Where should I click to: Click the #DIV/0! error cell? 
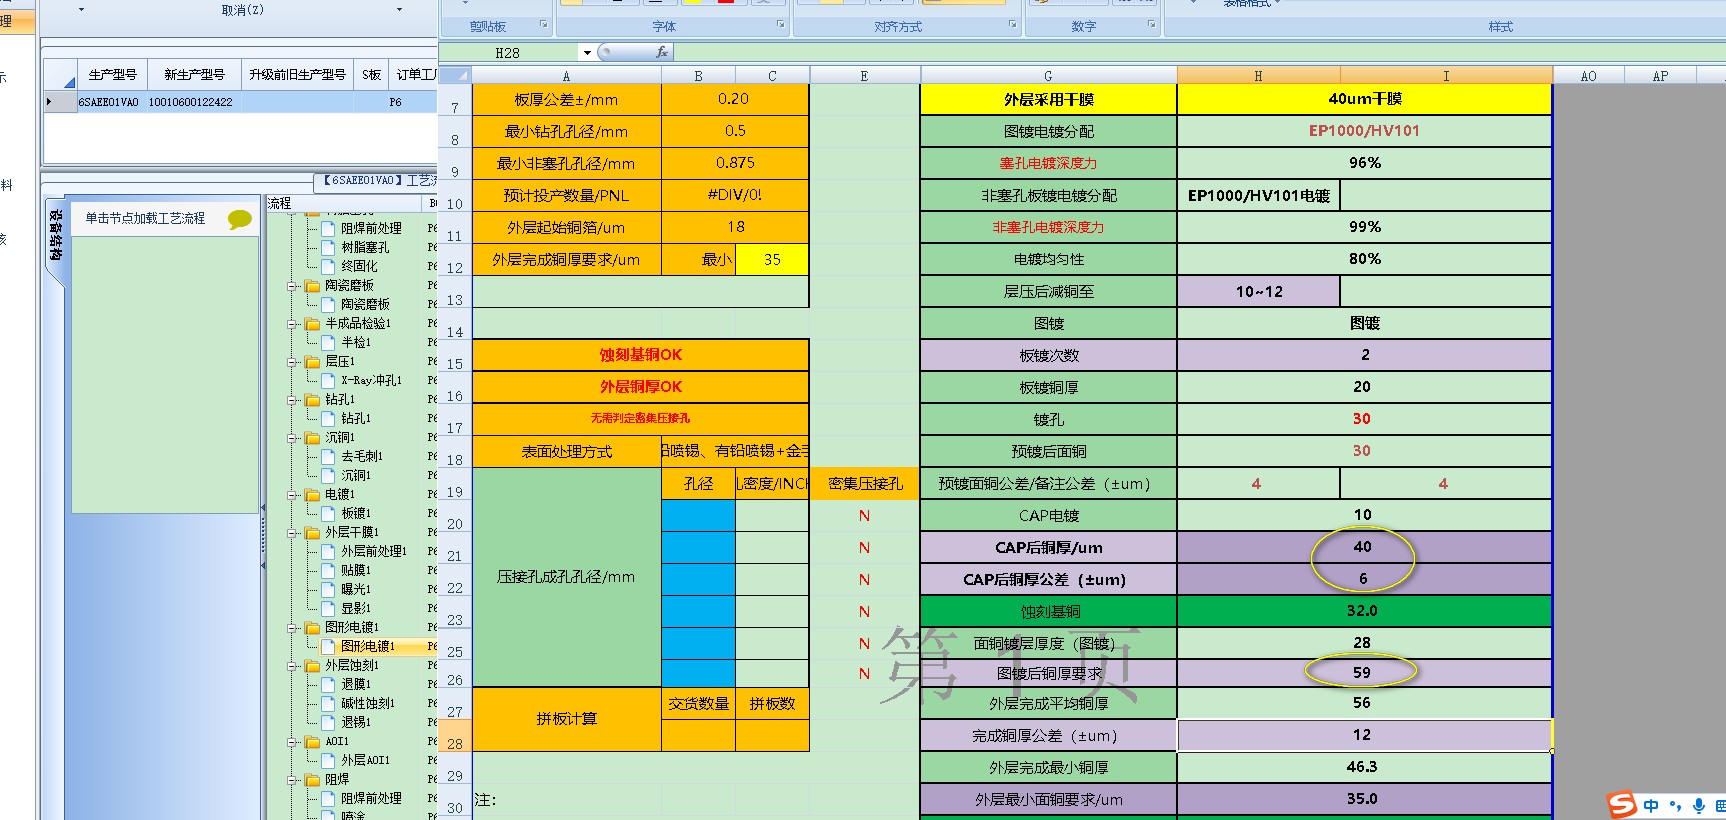tap(735, 195)
